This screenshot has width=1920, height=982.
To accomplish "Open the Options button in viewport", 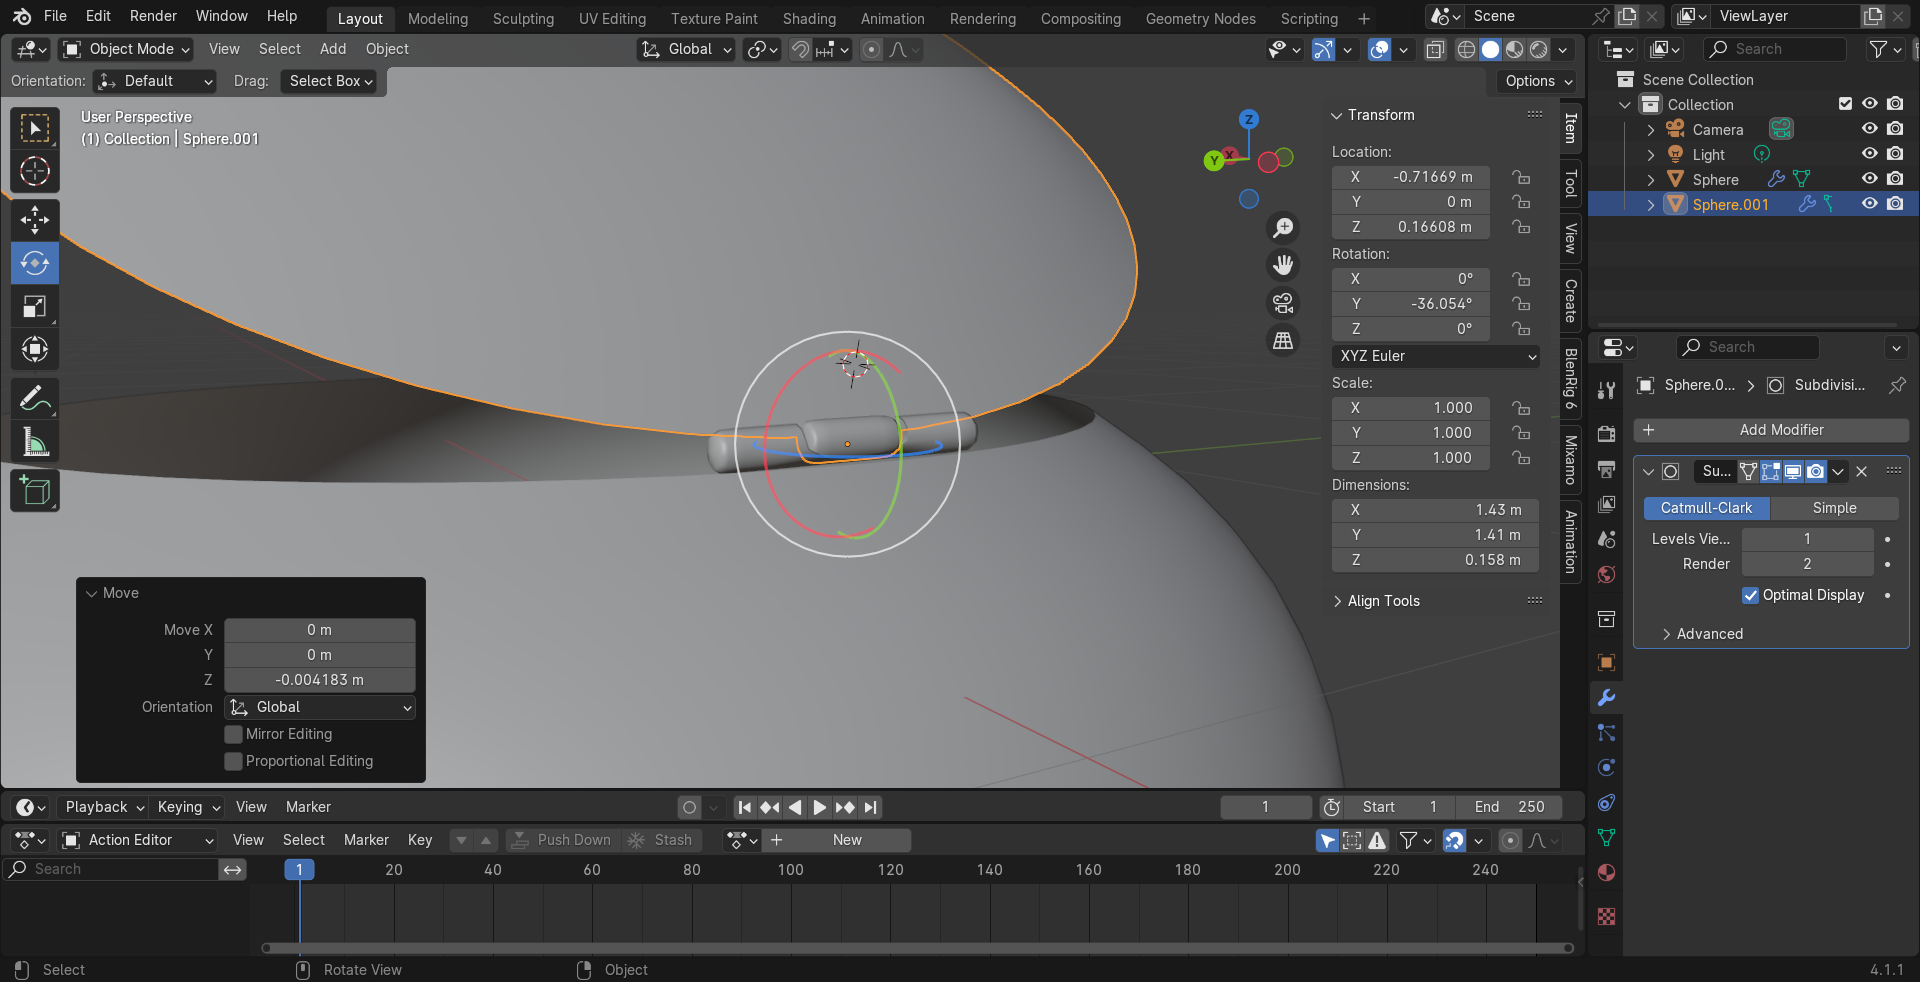I will [x=1538, y=81].
